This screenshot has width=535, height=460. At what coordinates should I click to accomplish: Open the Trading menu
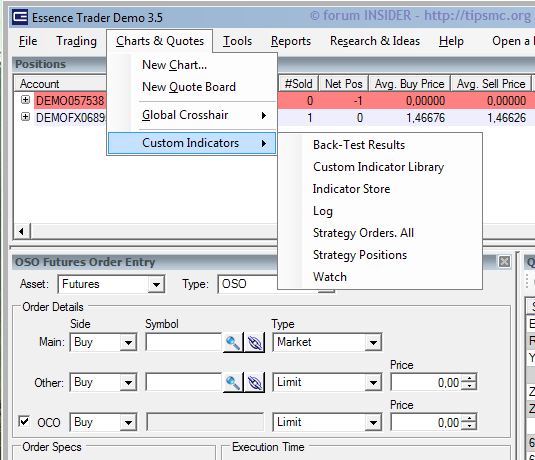click(x=76, y=41)
